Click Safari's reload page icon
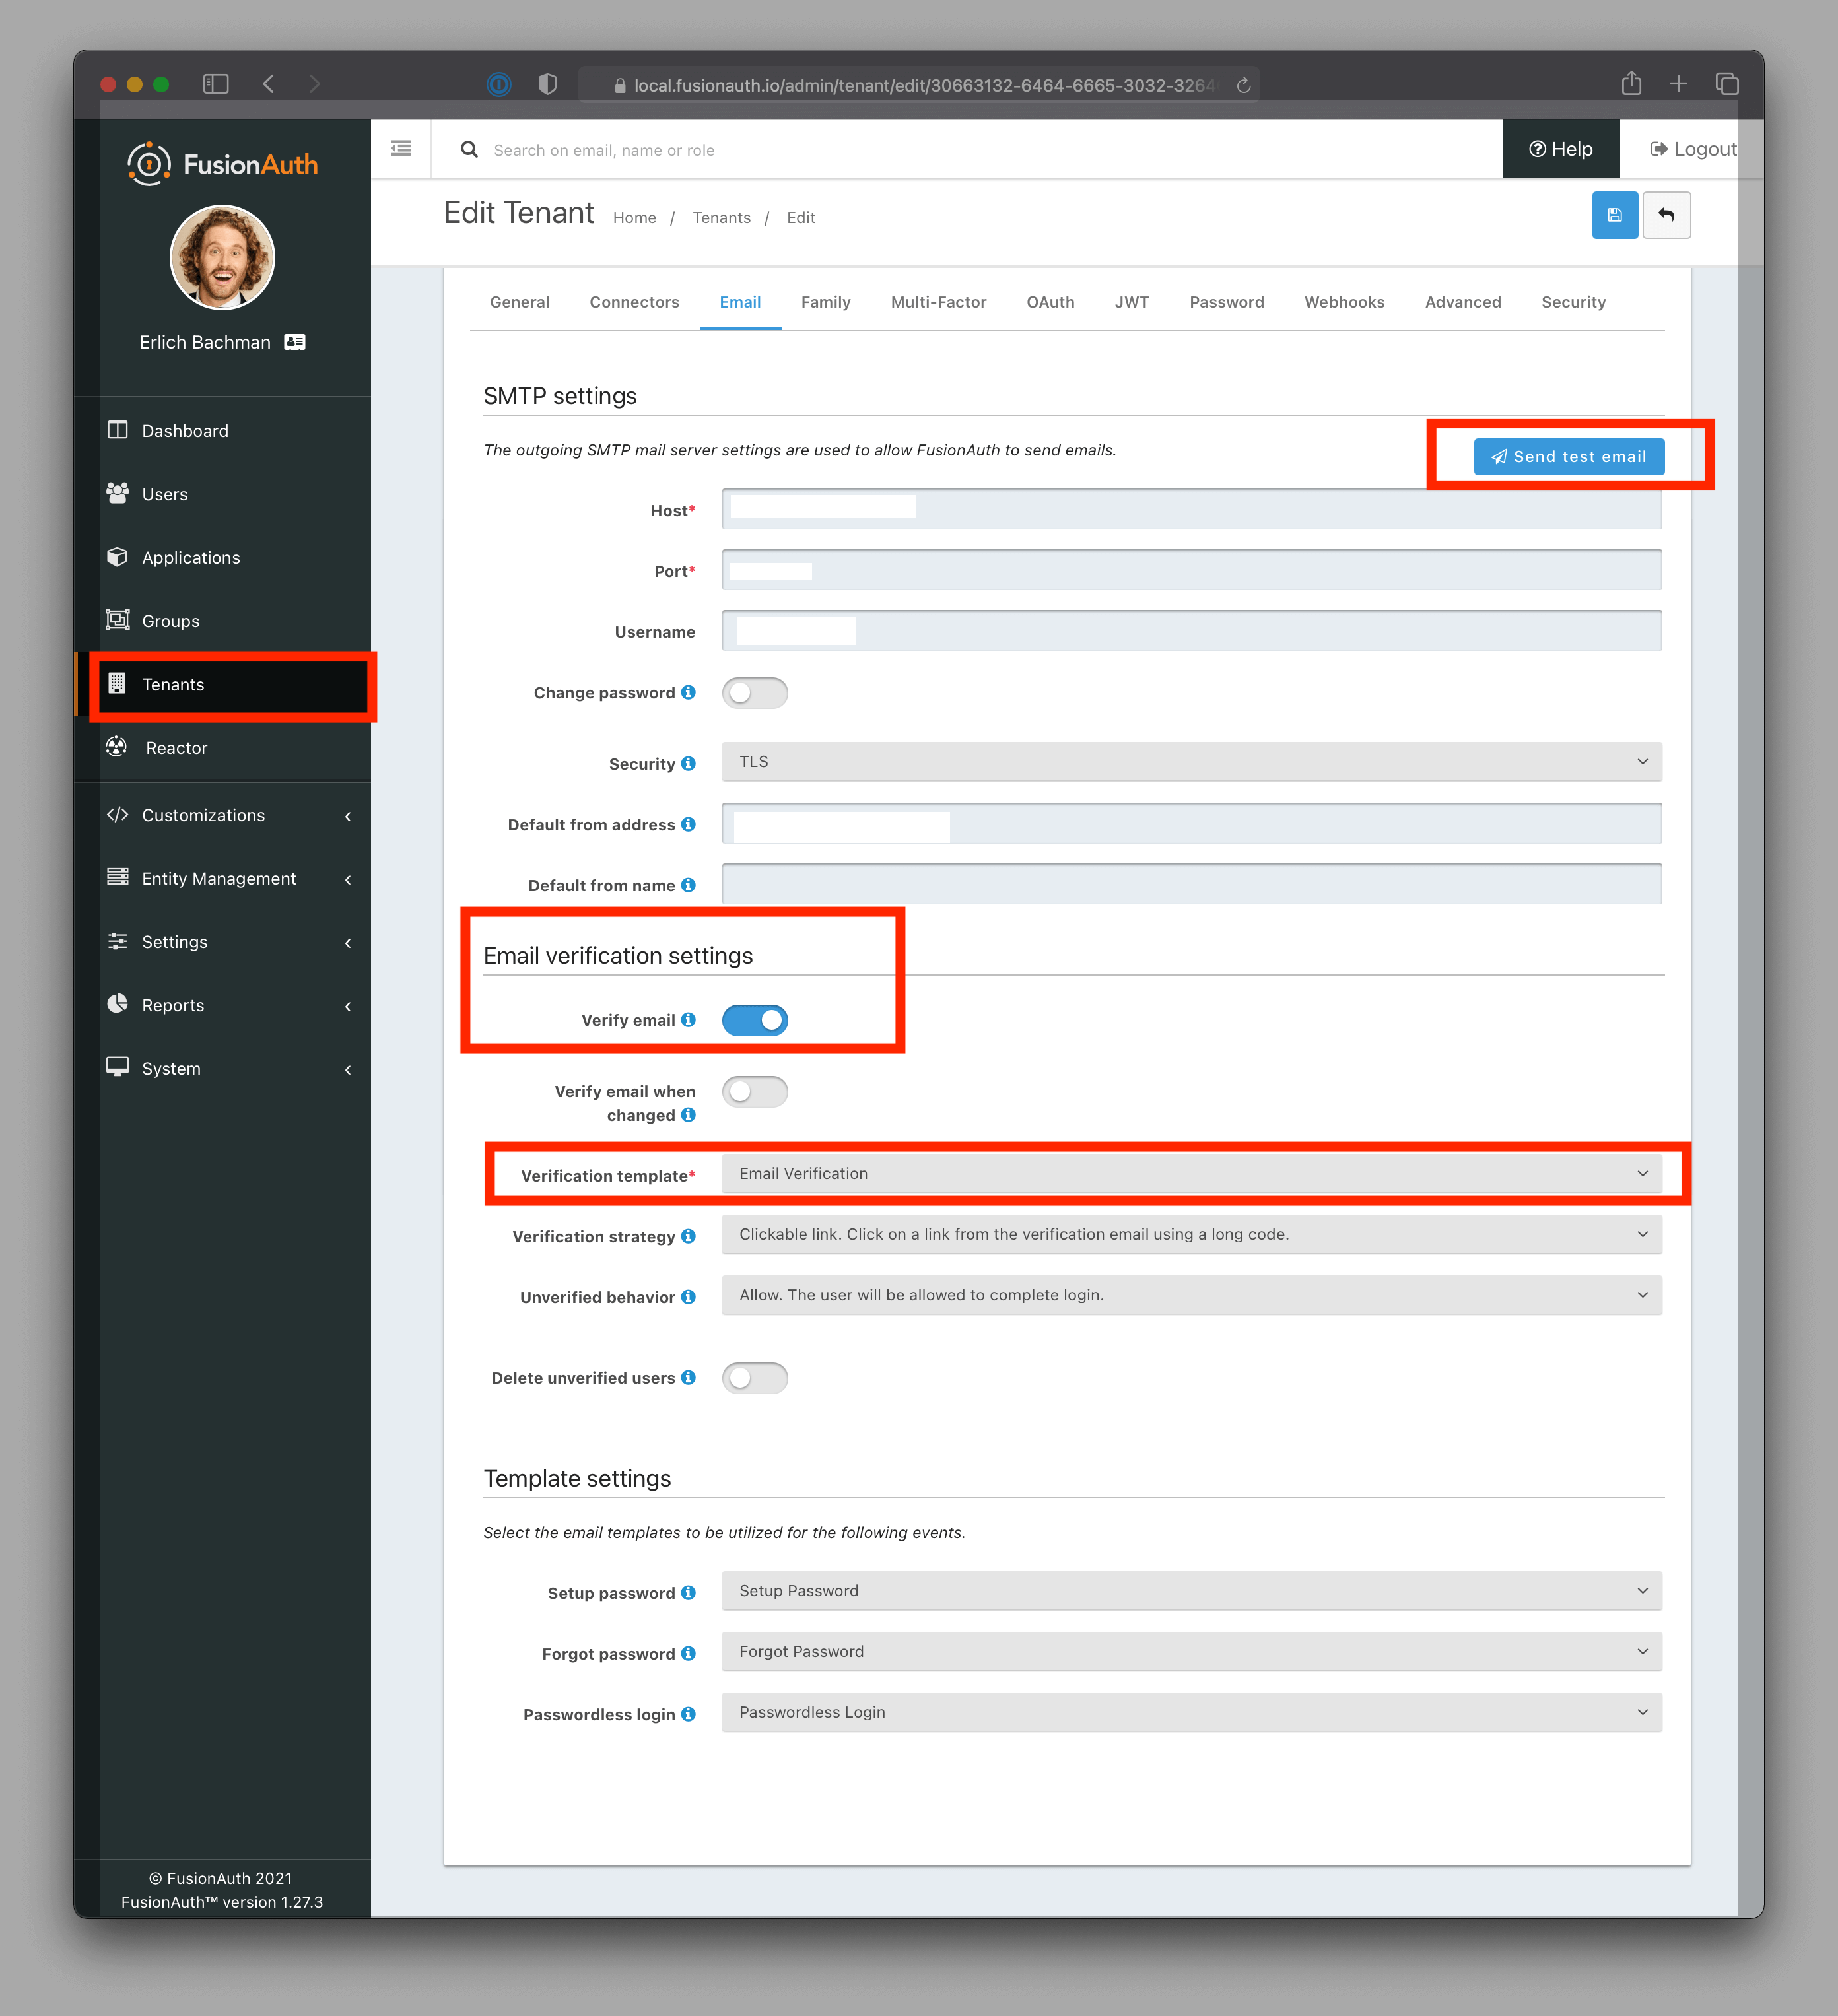 [x=1243, y=85]
